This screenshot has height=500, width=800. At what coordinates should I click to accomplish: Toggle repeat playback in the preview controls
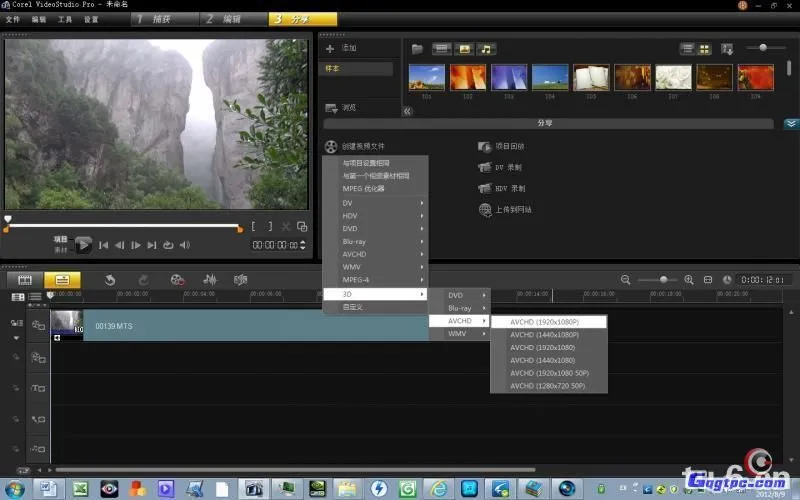click(168, 245)
